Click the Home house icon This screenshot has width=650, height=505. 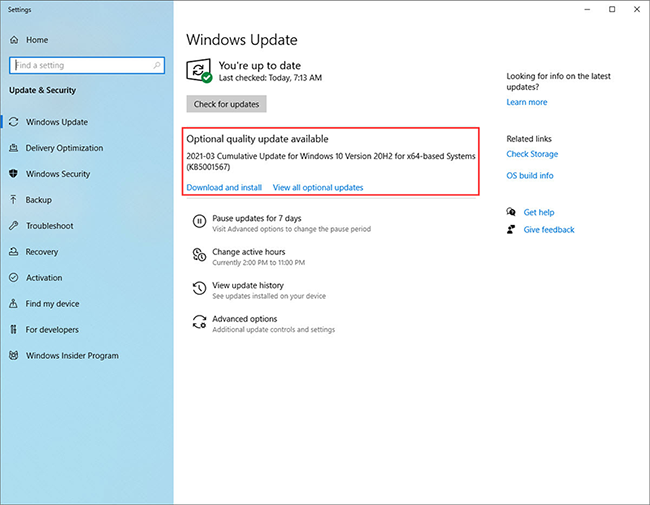point(14,40)
